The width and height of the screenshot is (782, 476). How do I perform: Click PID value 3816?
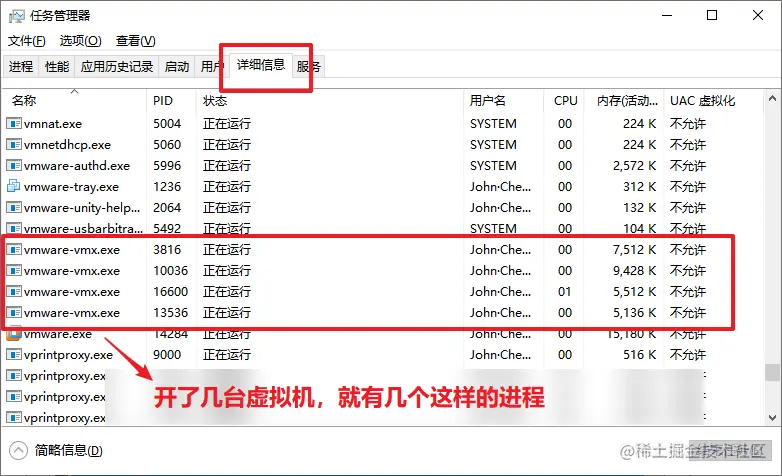(x=167, y=249)
